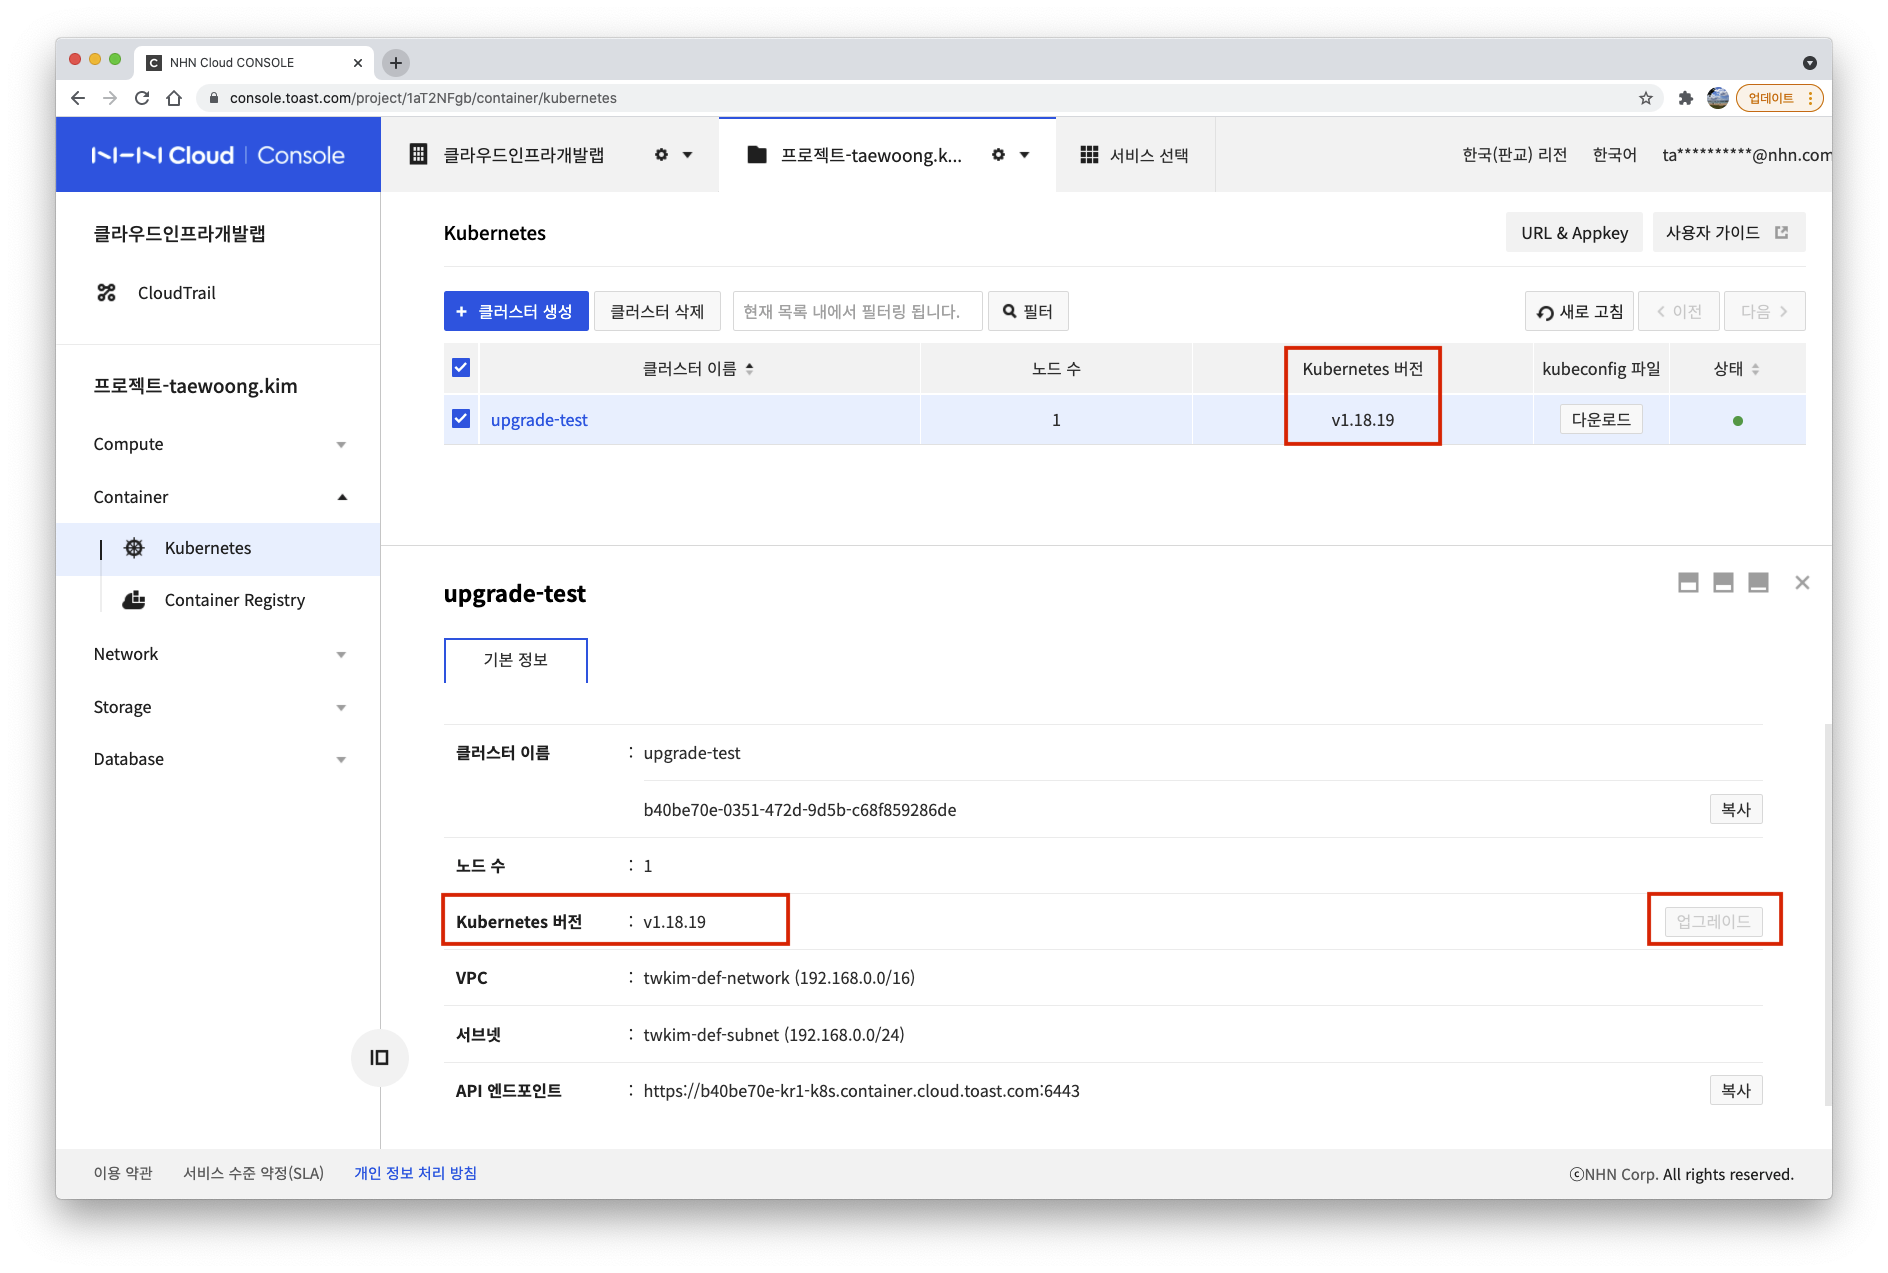This screenshot has width=1888, height=1273.
Task: Collapse the sidebar with the toggle icon
Action: click(x=379, y=1058)
